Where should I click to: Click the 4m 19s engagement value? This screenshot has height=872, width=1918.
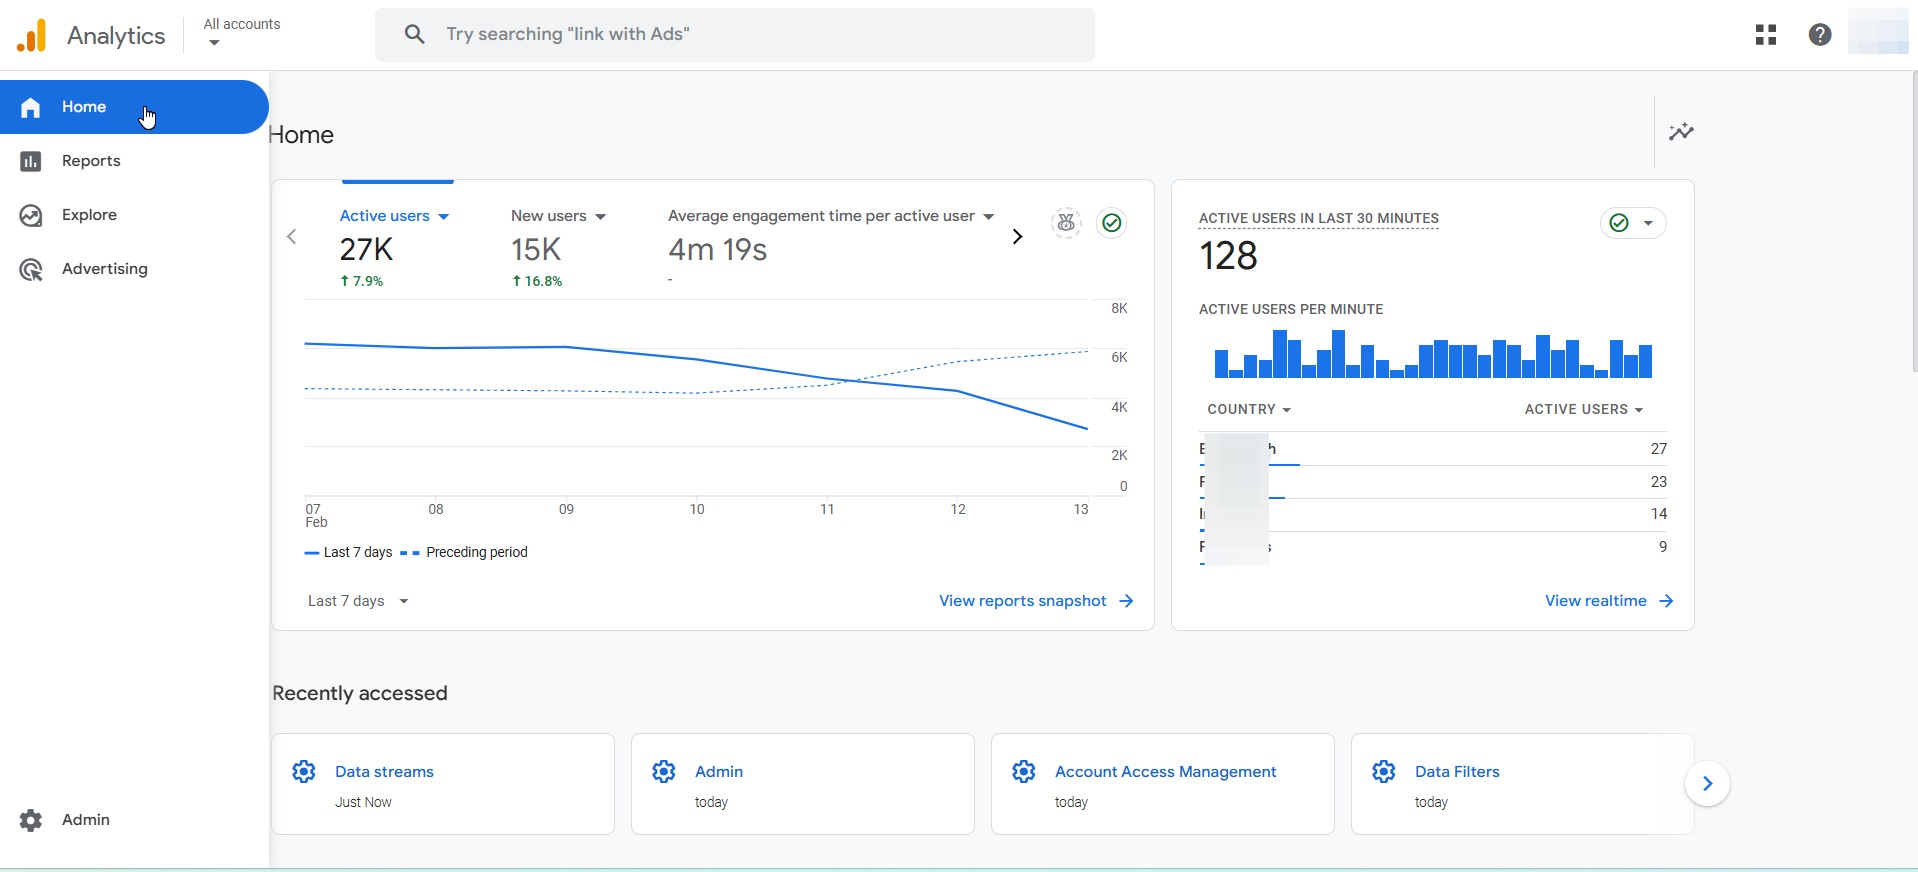(718, 249)
